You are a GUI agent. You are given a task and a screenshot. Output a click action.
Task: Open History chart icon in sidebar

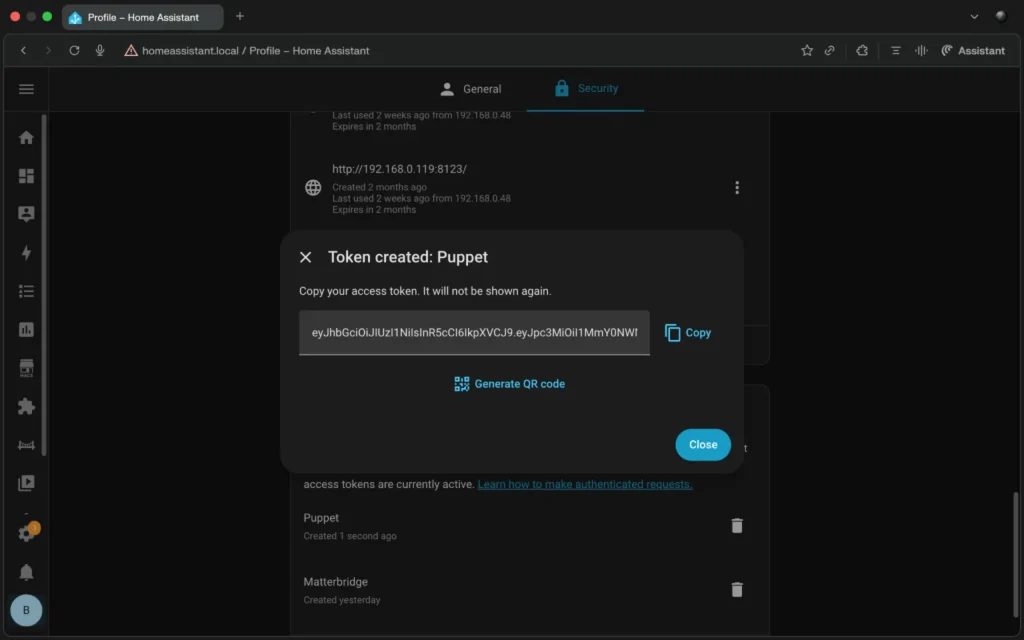point(26,330)
